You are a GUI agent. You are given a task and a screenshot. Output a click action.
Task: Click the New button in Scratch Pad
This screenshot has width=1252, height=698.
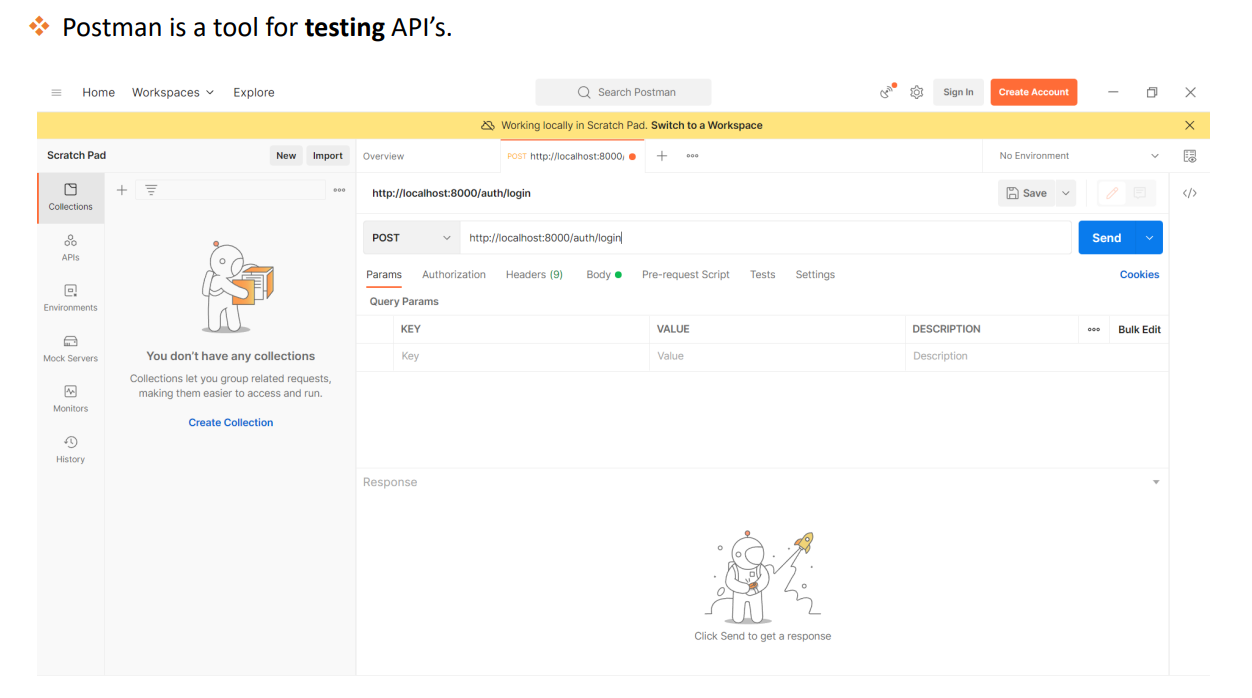point(286,155)
